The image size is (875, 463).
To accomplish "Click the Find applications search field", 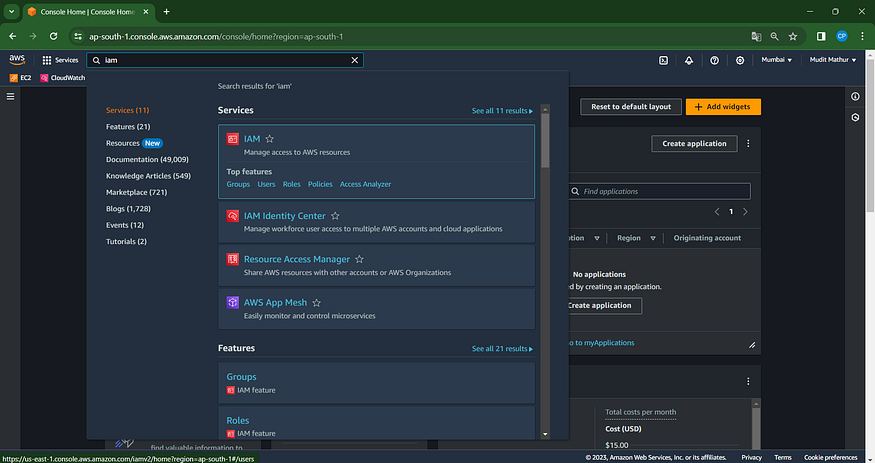I will pos(660,191).
